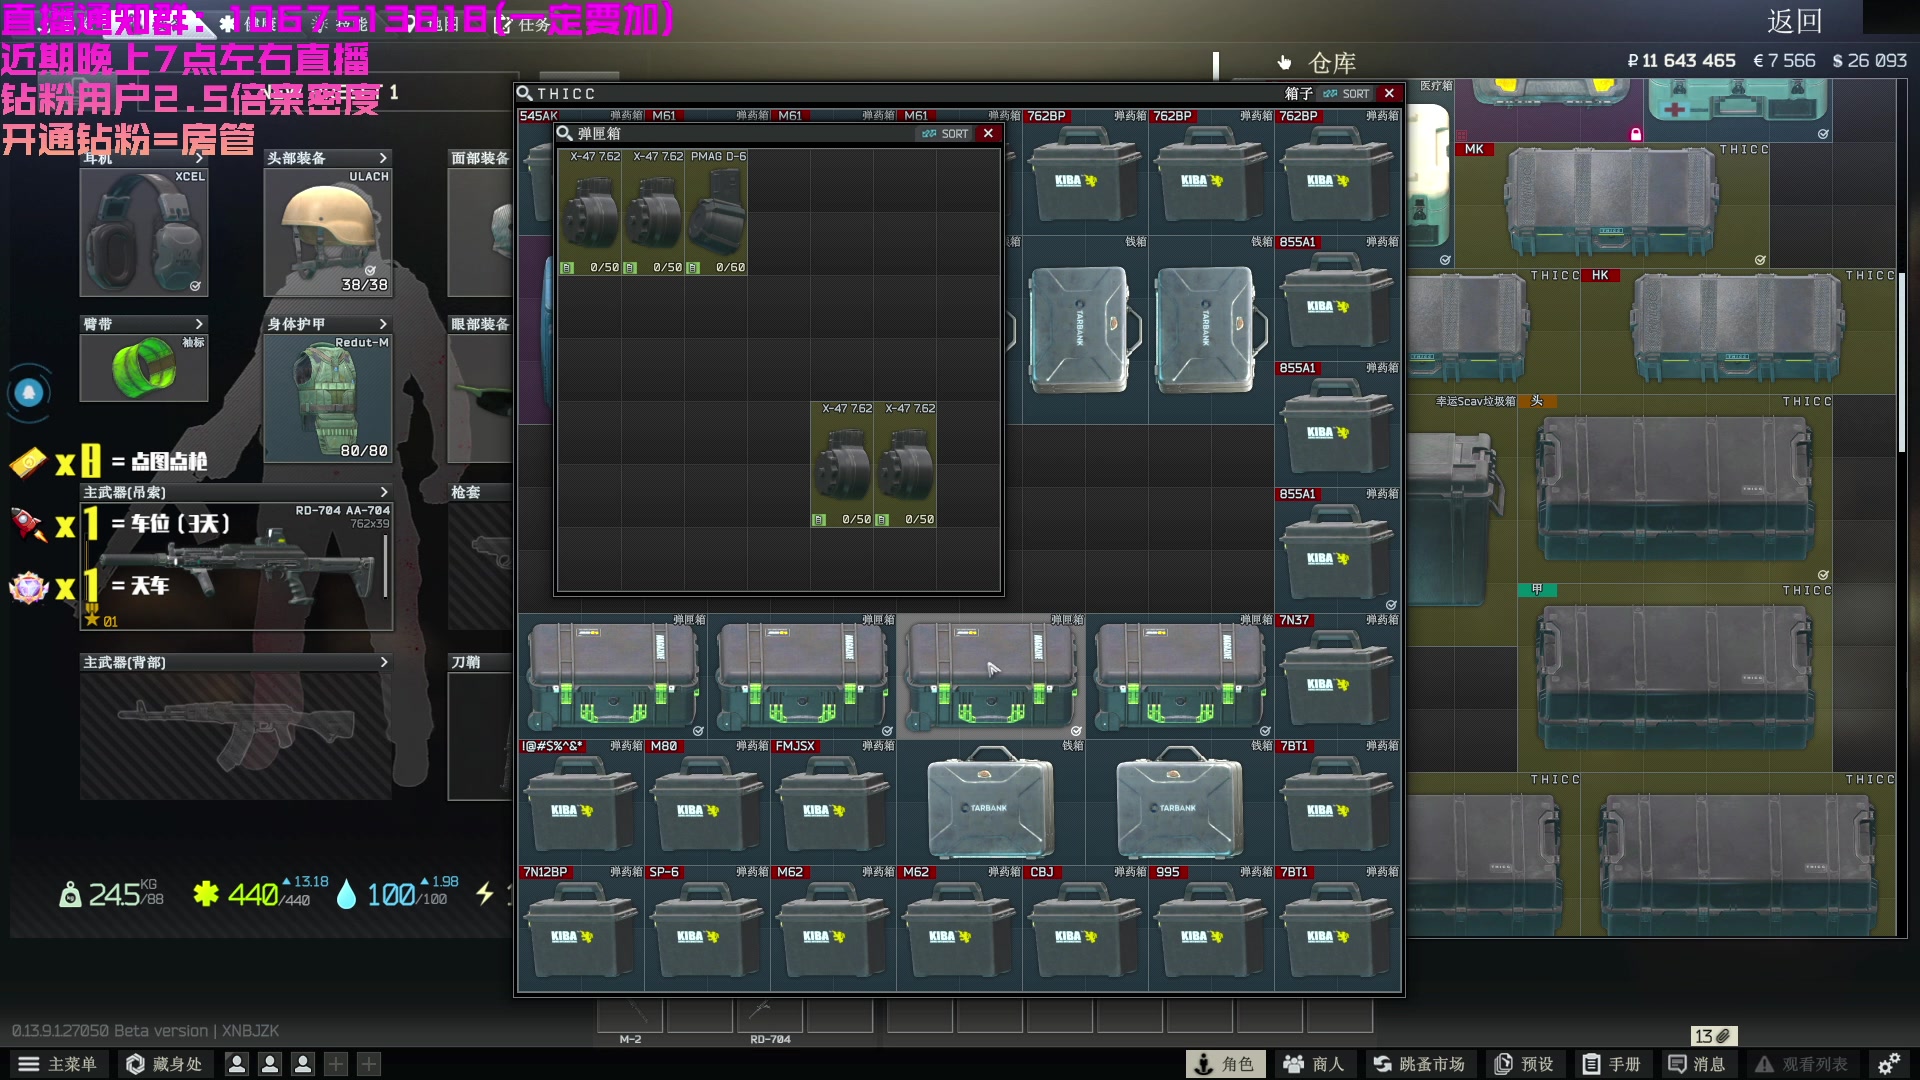Select the !@#S%^&* ammo case
The image size is (1920, 1080).
(x=581, y=803)
